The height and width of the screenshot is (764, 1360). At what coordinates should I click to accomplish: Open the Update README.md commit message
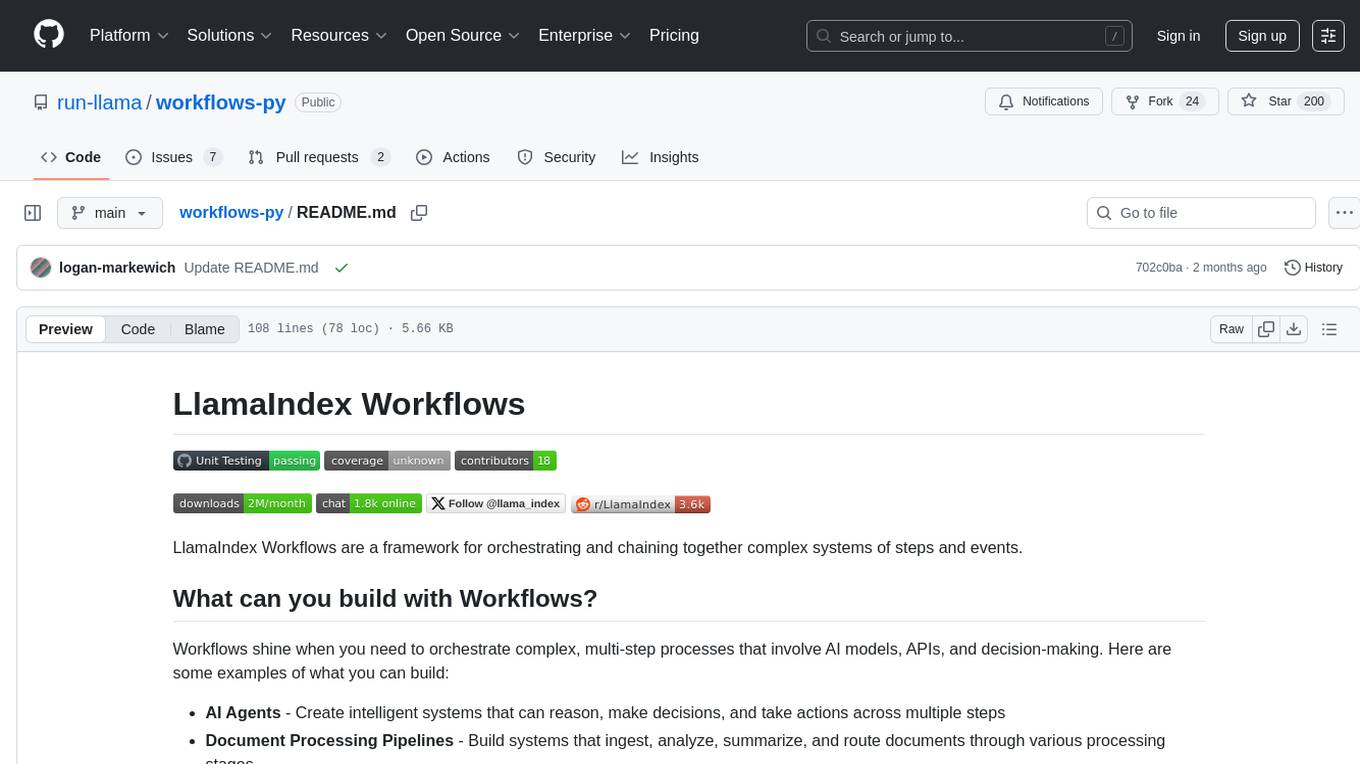[x=251, y=268]
